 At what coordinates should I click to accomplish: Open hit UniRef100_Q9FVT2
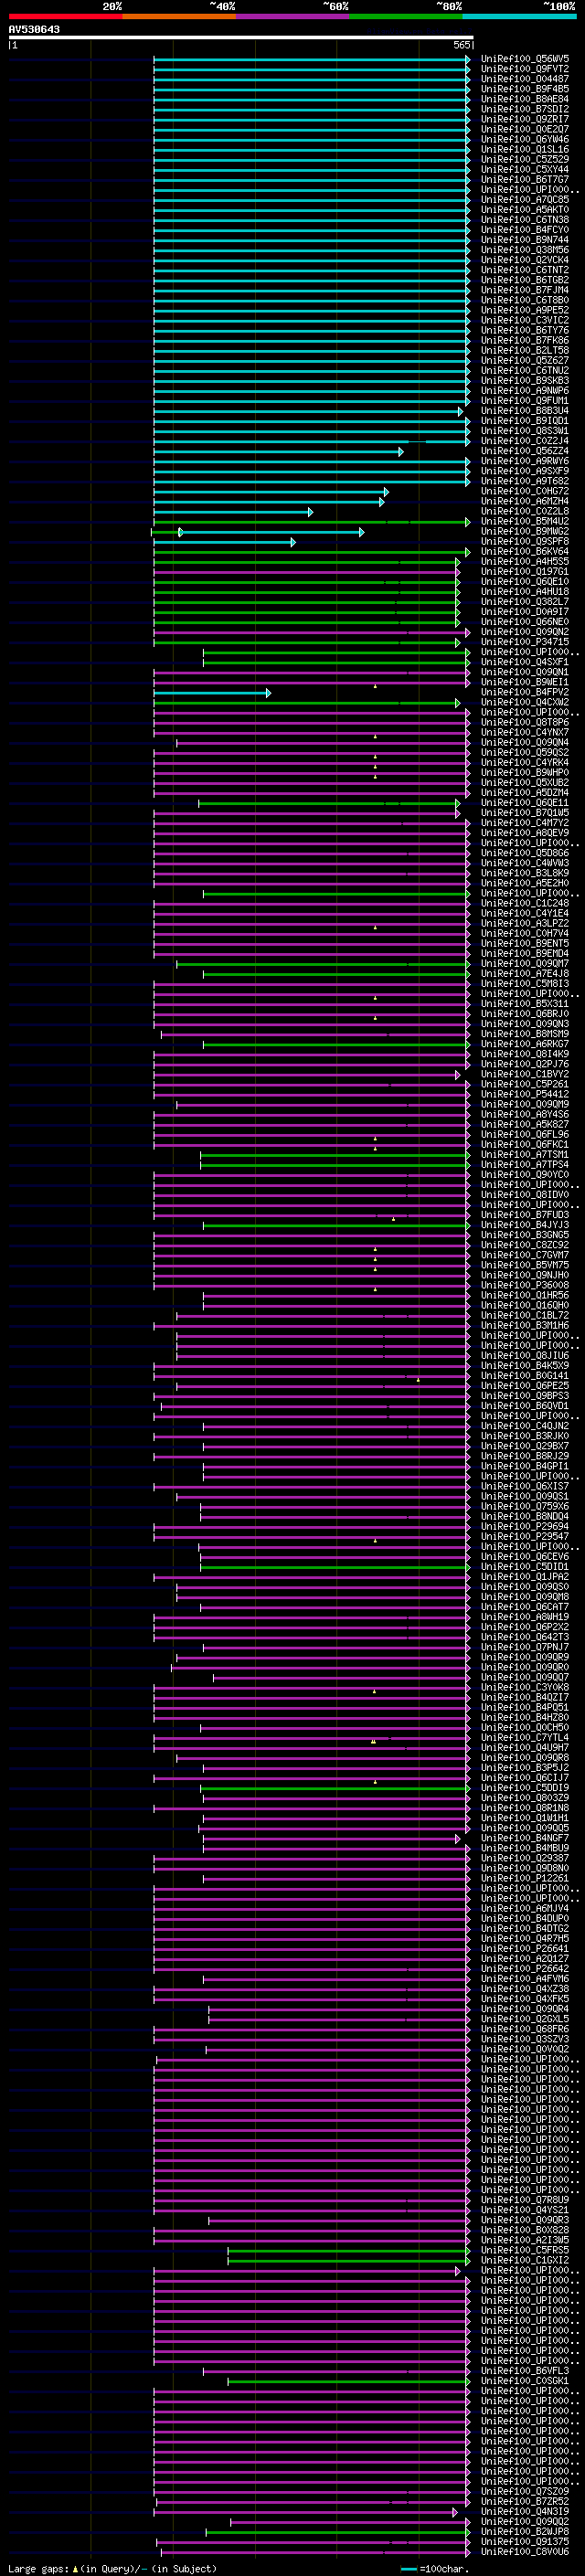[525, 69]
